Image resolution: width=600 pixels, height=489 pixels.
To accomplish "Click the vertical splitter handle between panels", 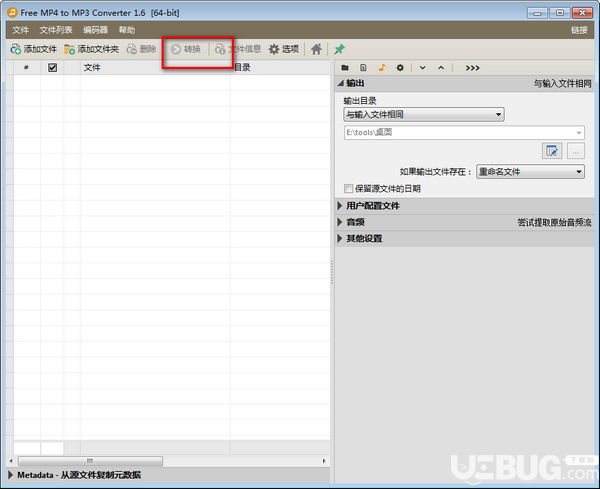I will click(332, 272).
